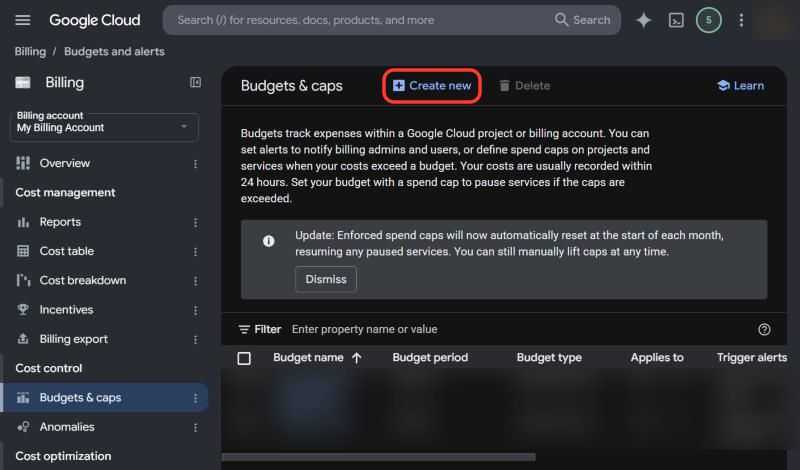Viewport: 800px width, 470px height.
Task: Open the Overview item options dots
Action: (x=195, y=164)
